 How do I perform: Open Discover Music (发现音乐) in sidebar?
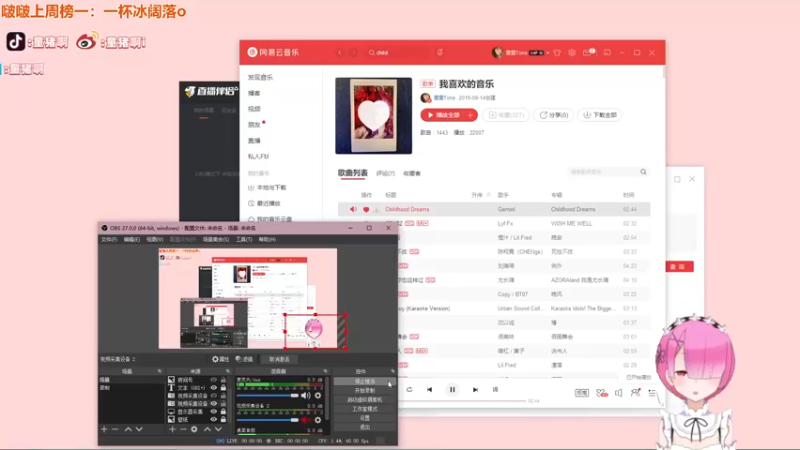(260, 78)
